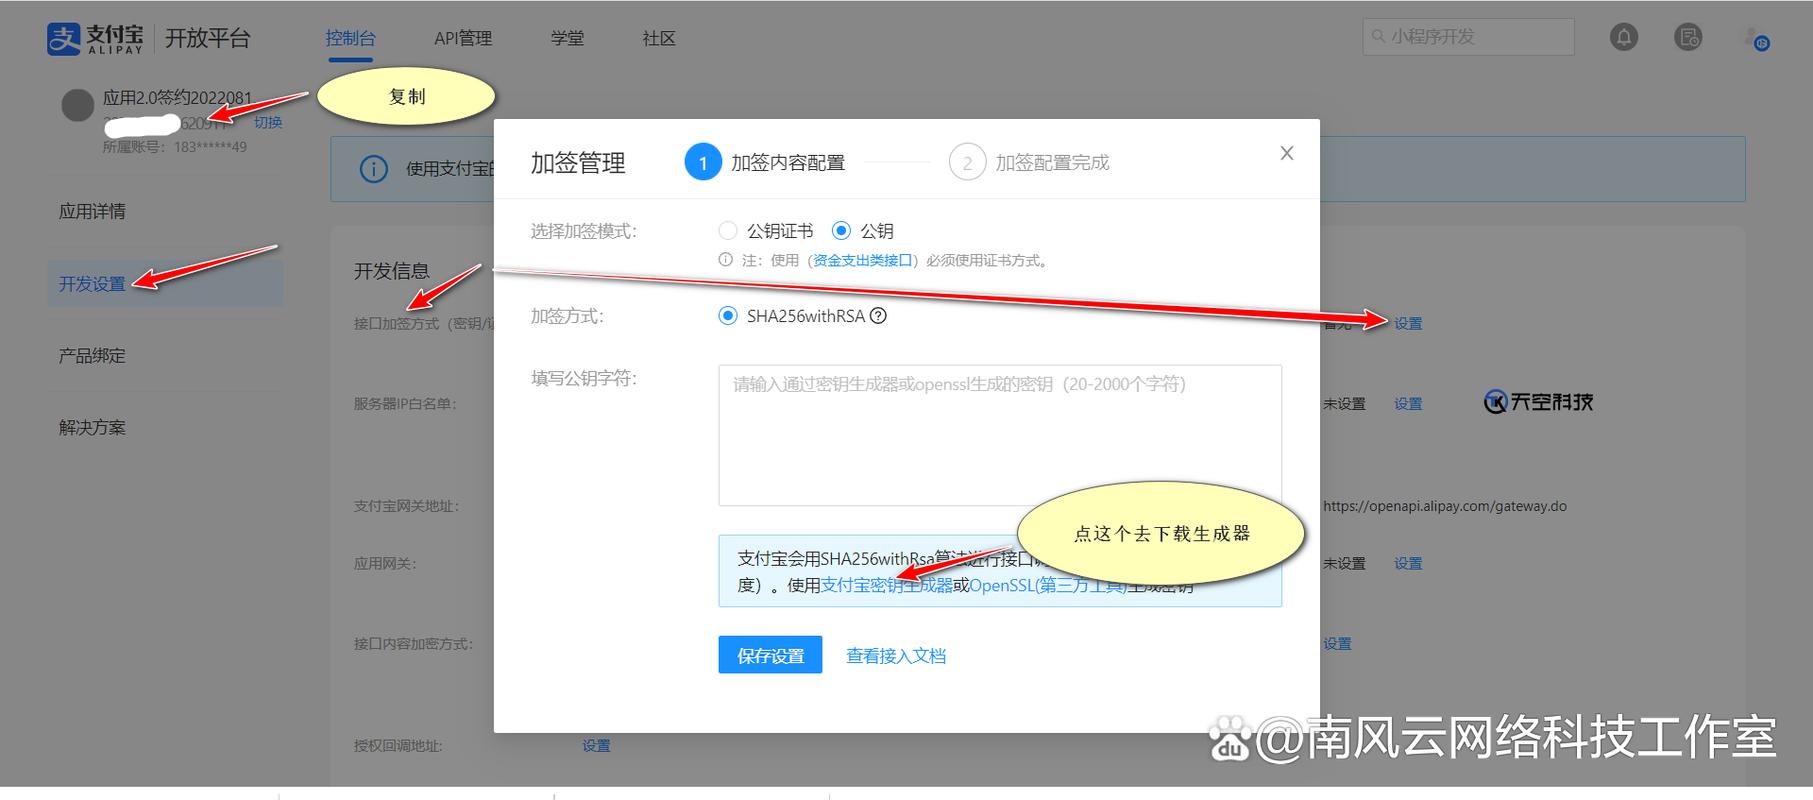Open the document icon beside the bell
Image resolution: width=1813 pixels, height=800 pixels.
pos(1688,38)
